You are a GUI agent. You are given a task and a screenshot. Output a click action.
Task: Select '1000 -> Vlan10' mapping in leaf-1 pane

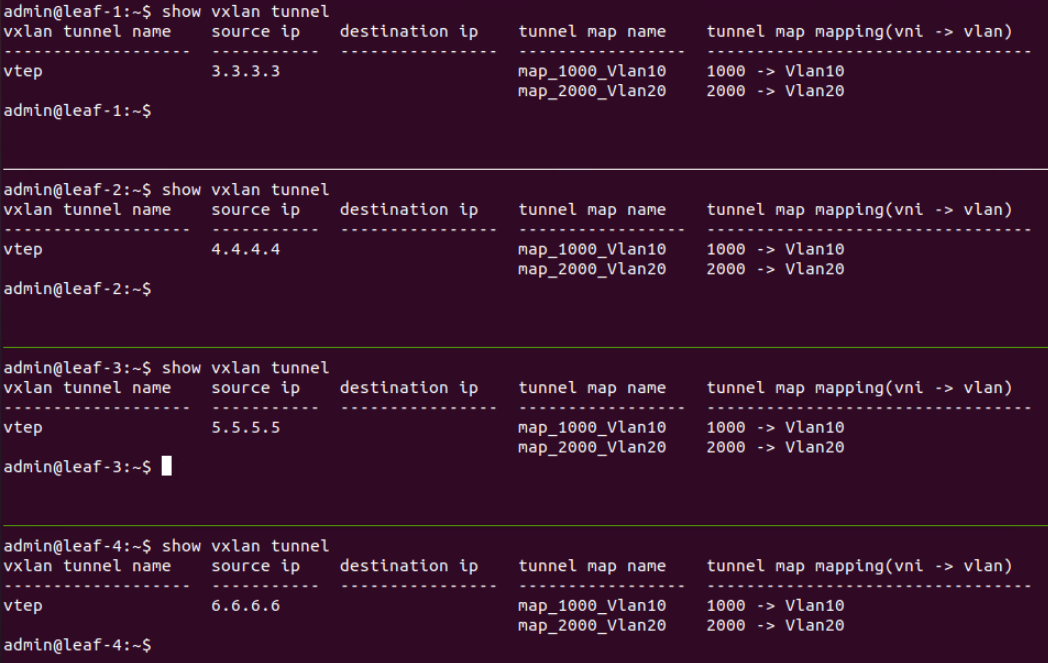point(775,72)
